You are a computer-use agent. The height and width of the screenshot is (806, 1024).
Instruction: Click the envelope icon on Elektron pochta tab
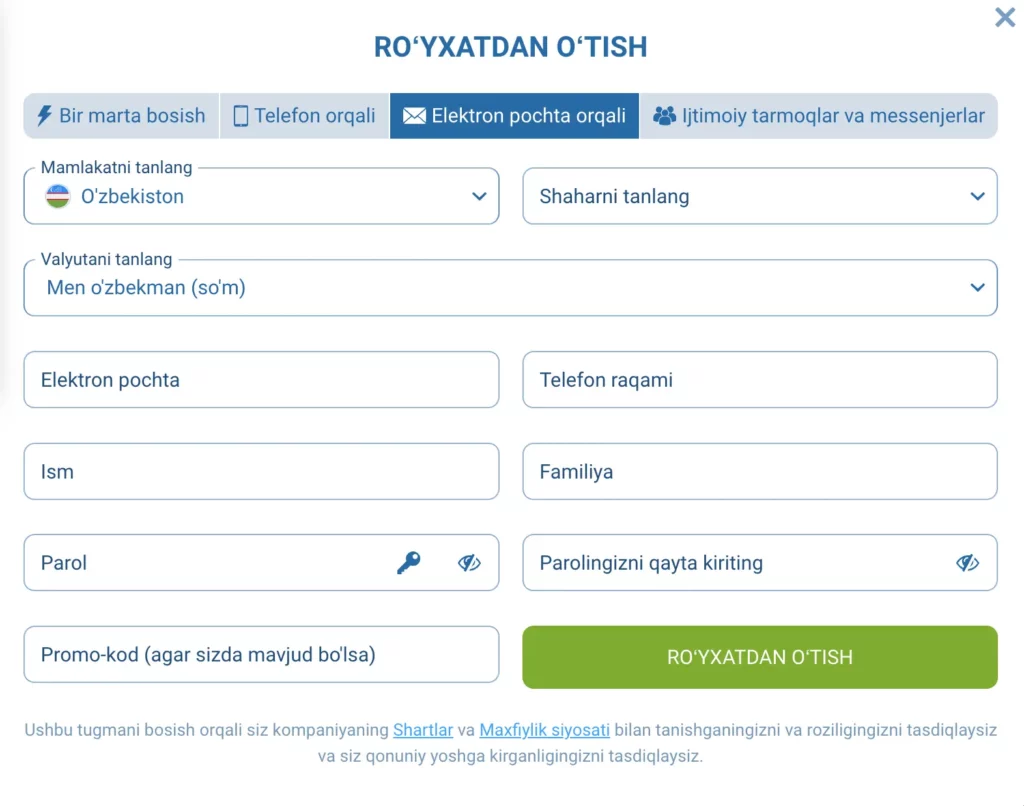(x=416, y=115)
